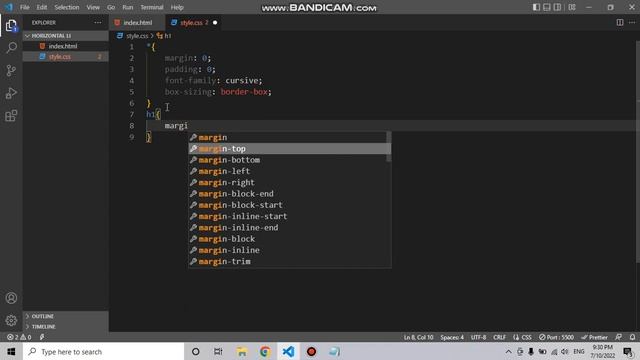Toggle the panel layout icon
The height and width of the screenshot is (360, 640).
pos(547,7)
